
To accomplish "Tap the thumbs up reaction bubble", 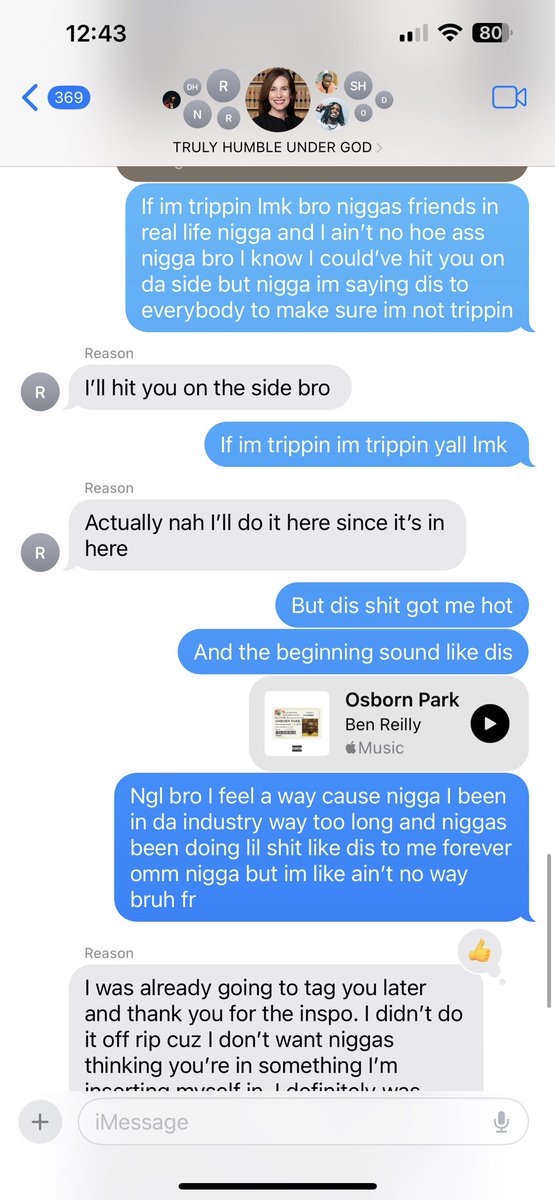I will point(479,953).
